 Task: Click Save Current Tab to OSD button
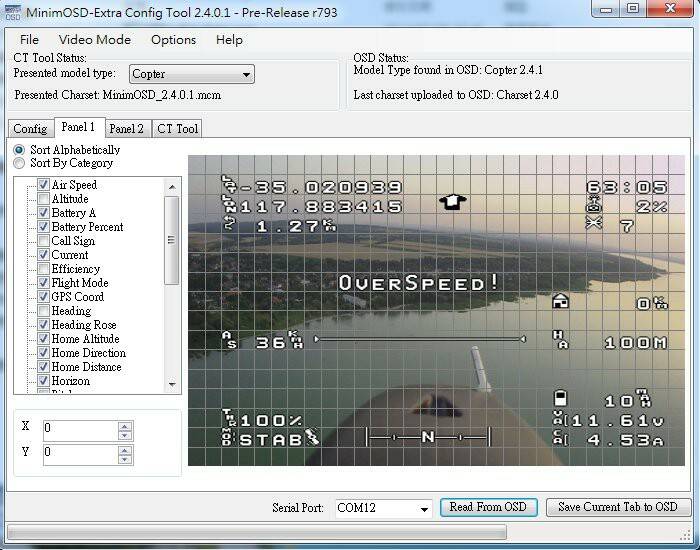[x=617, y=507]
